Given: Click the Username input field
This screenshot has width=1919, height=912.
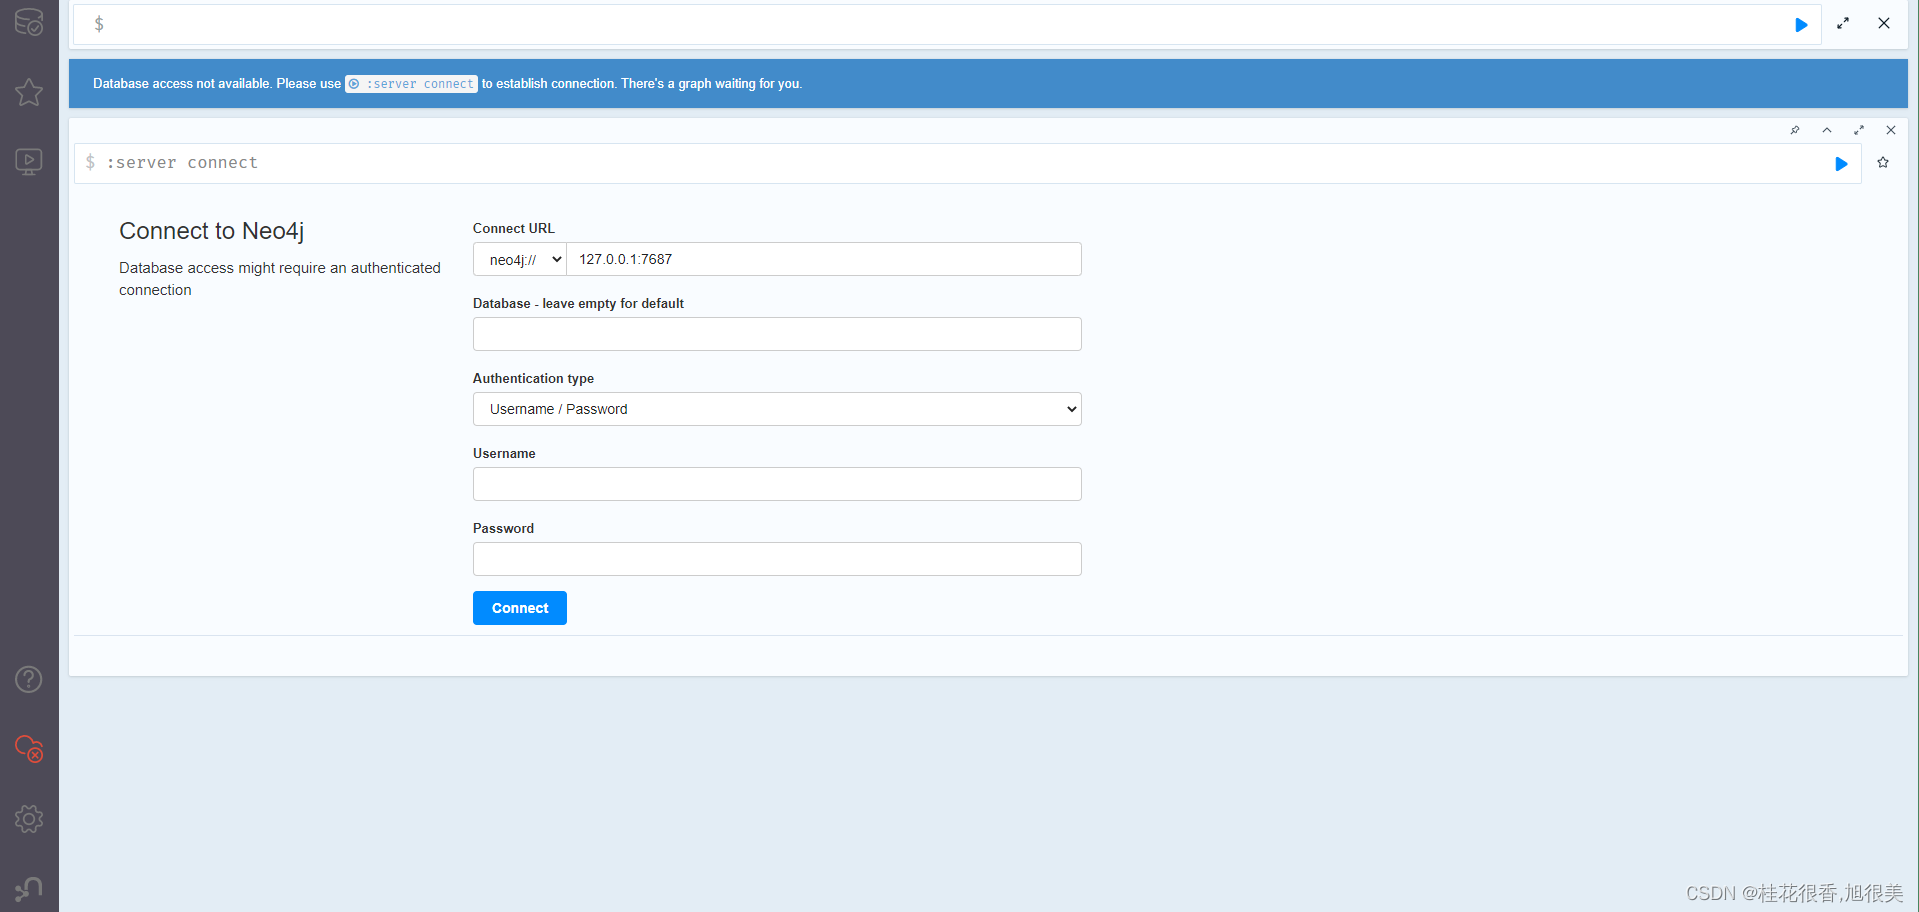Looking at the screenshot, I should (777, 484).
